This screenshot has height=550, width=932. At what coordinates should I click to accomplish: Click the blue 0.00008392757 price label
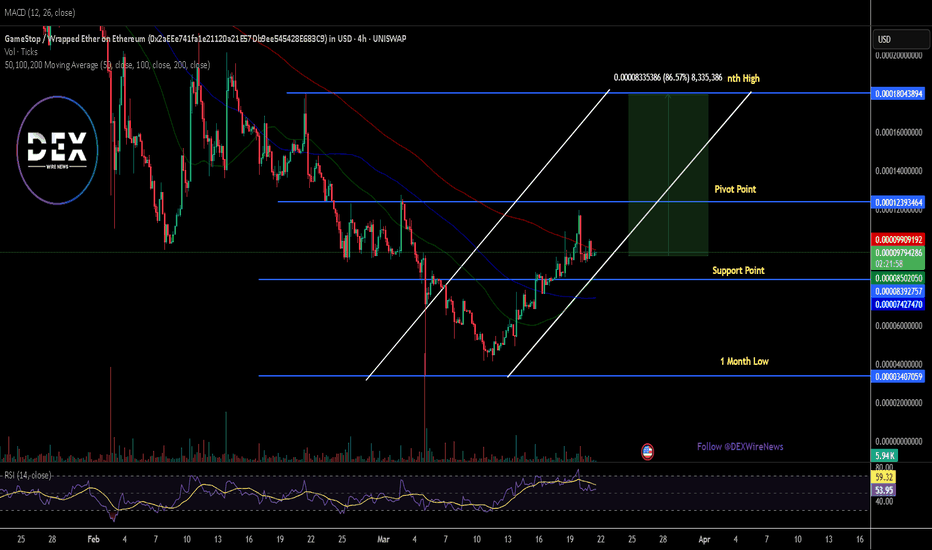tap(899, 291)
